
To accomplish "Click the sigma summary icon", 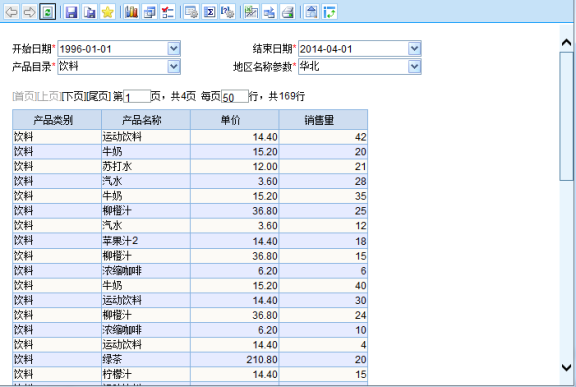I will click(209, 12).
